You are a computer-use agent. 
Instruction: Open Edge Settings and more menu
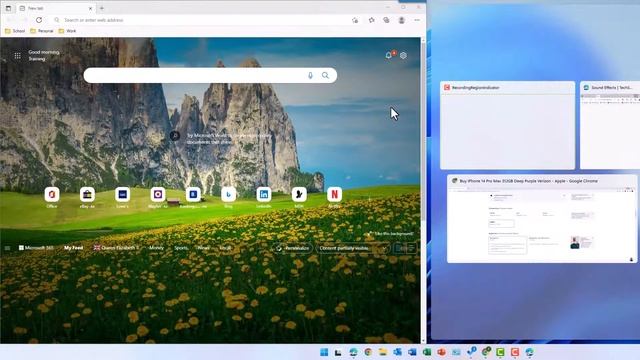pos(417,20)
